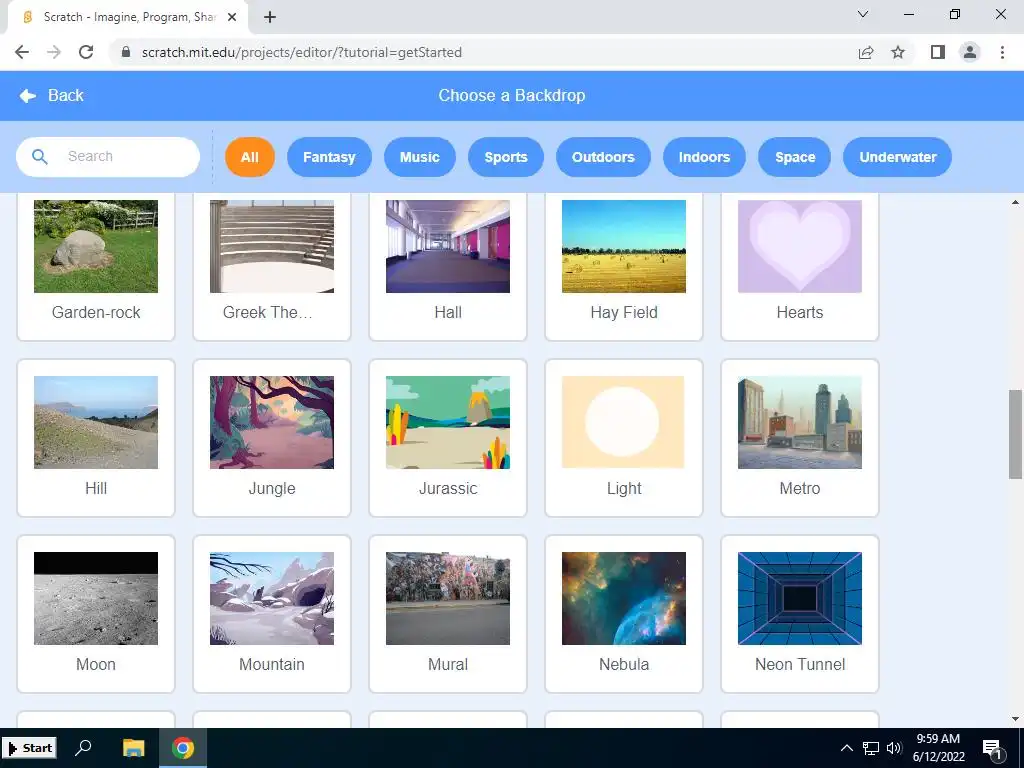Screen dimensions: 1024x768
Task: Filter backdrops by Indoors
Action: tap(704, 157)
